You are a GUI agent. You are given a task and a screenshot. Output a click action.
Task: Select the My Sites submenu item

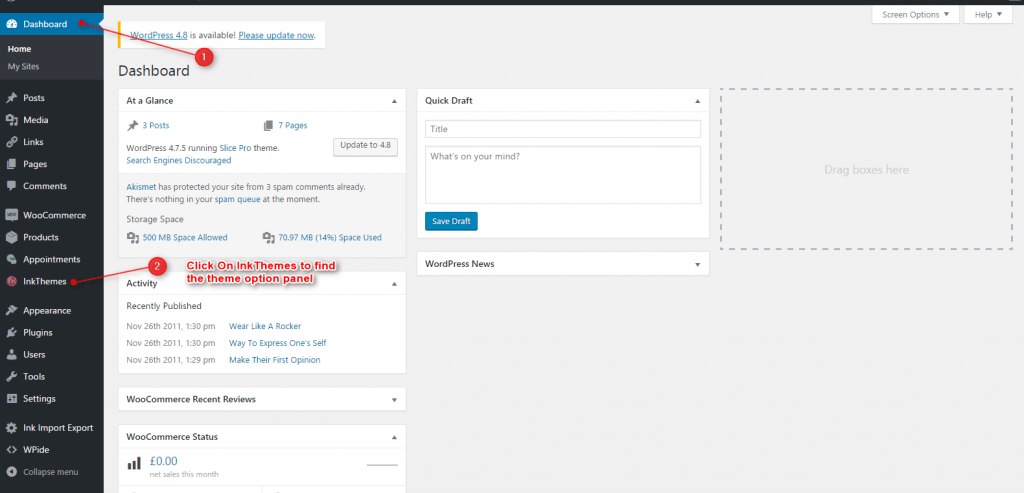[x=24, y=67]
